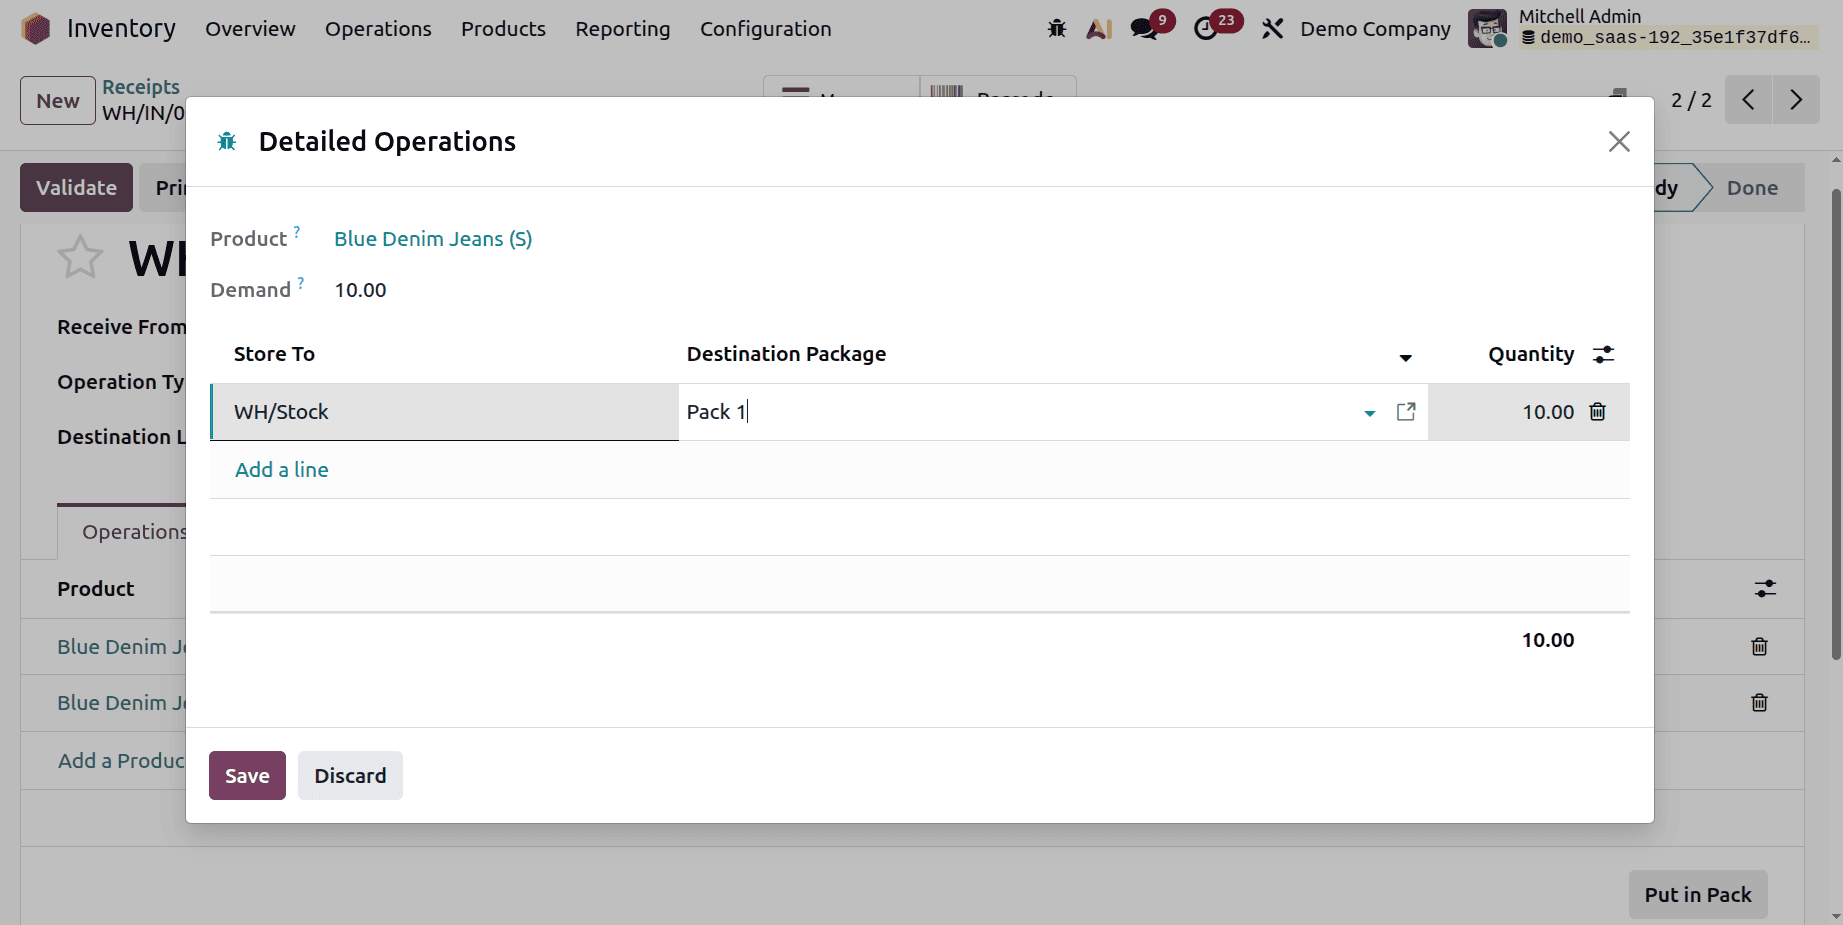This screenshot has height=925, width=1843.
Task: Go to the Reporting menu
Action: 622,29
